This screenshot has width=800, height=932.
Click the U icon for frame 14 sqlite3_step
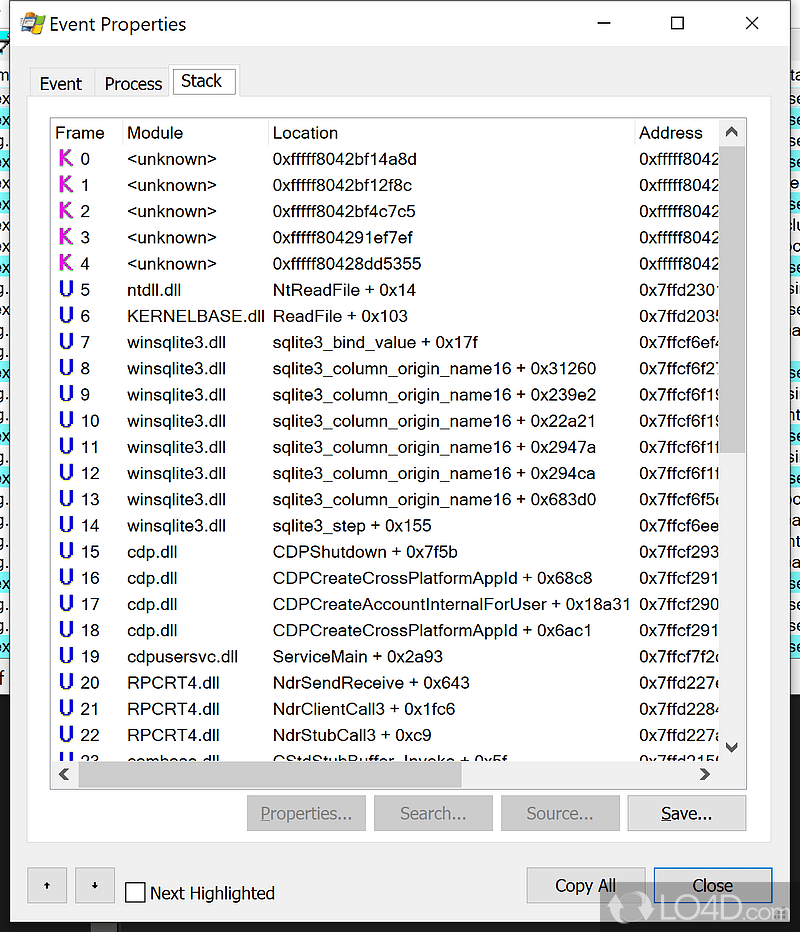pos(66,524)
